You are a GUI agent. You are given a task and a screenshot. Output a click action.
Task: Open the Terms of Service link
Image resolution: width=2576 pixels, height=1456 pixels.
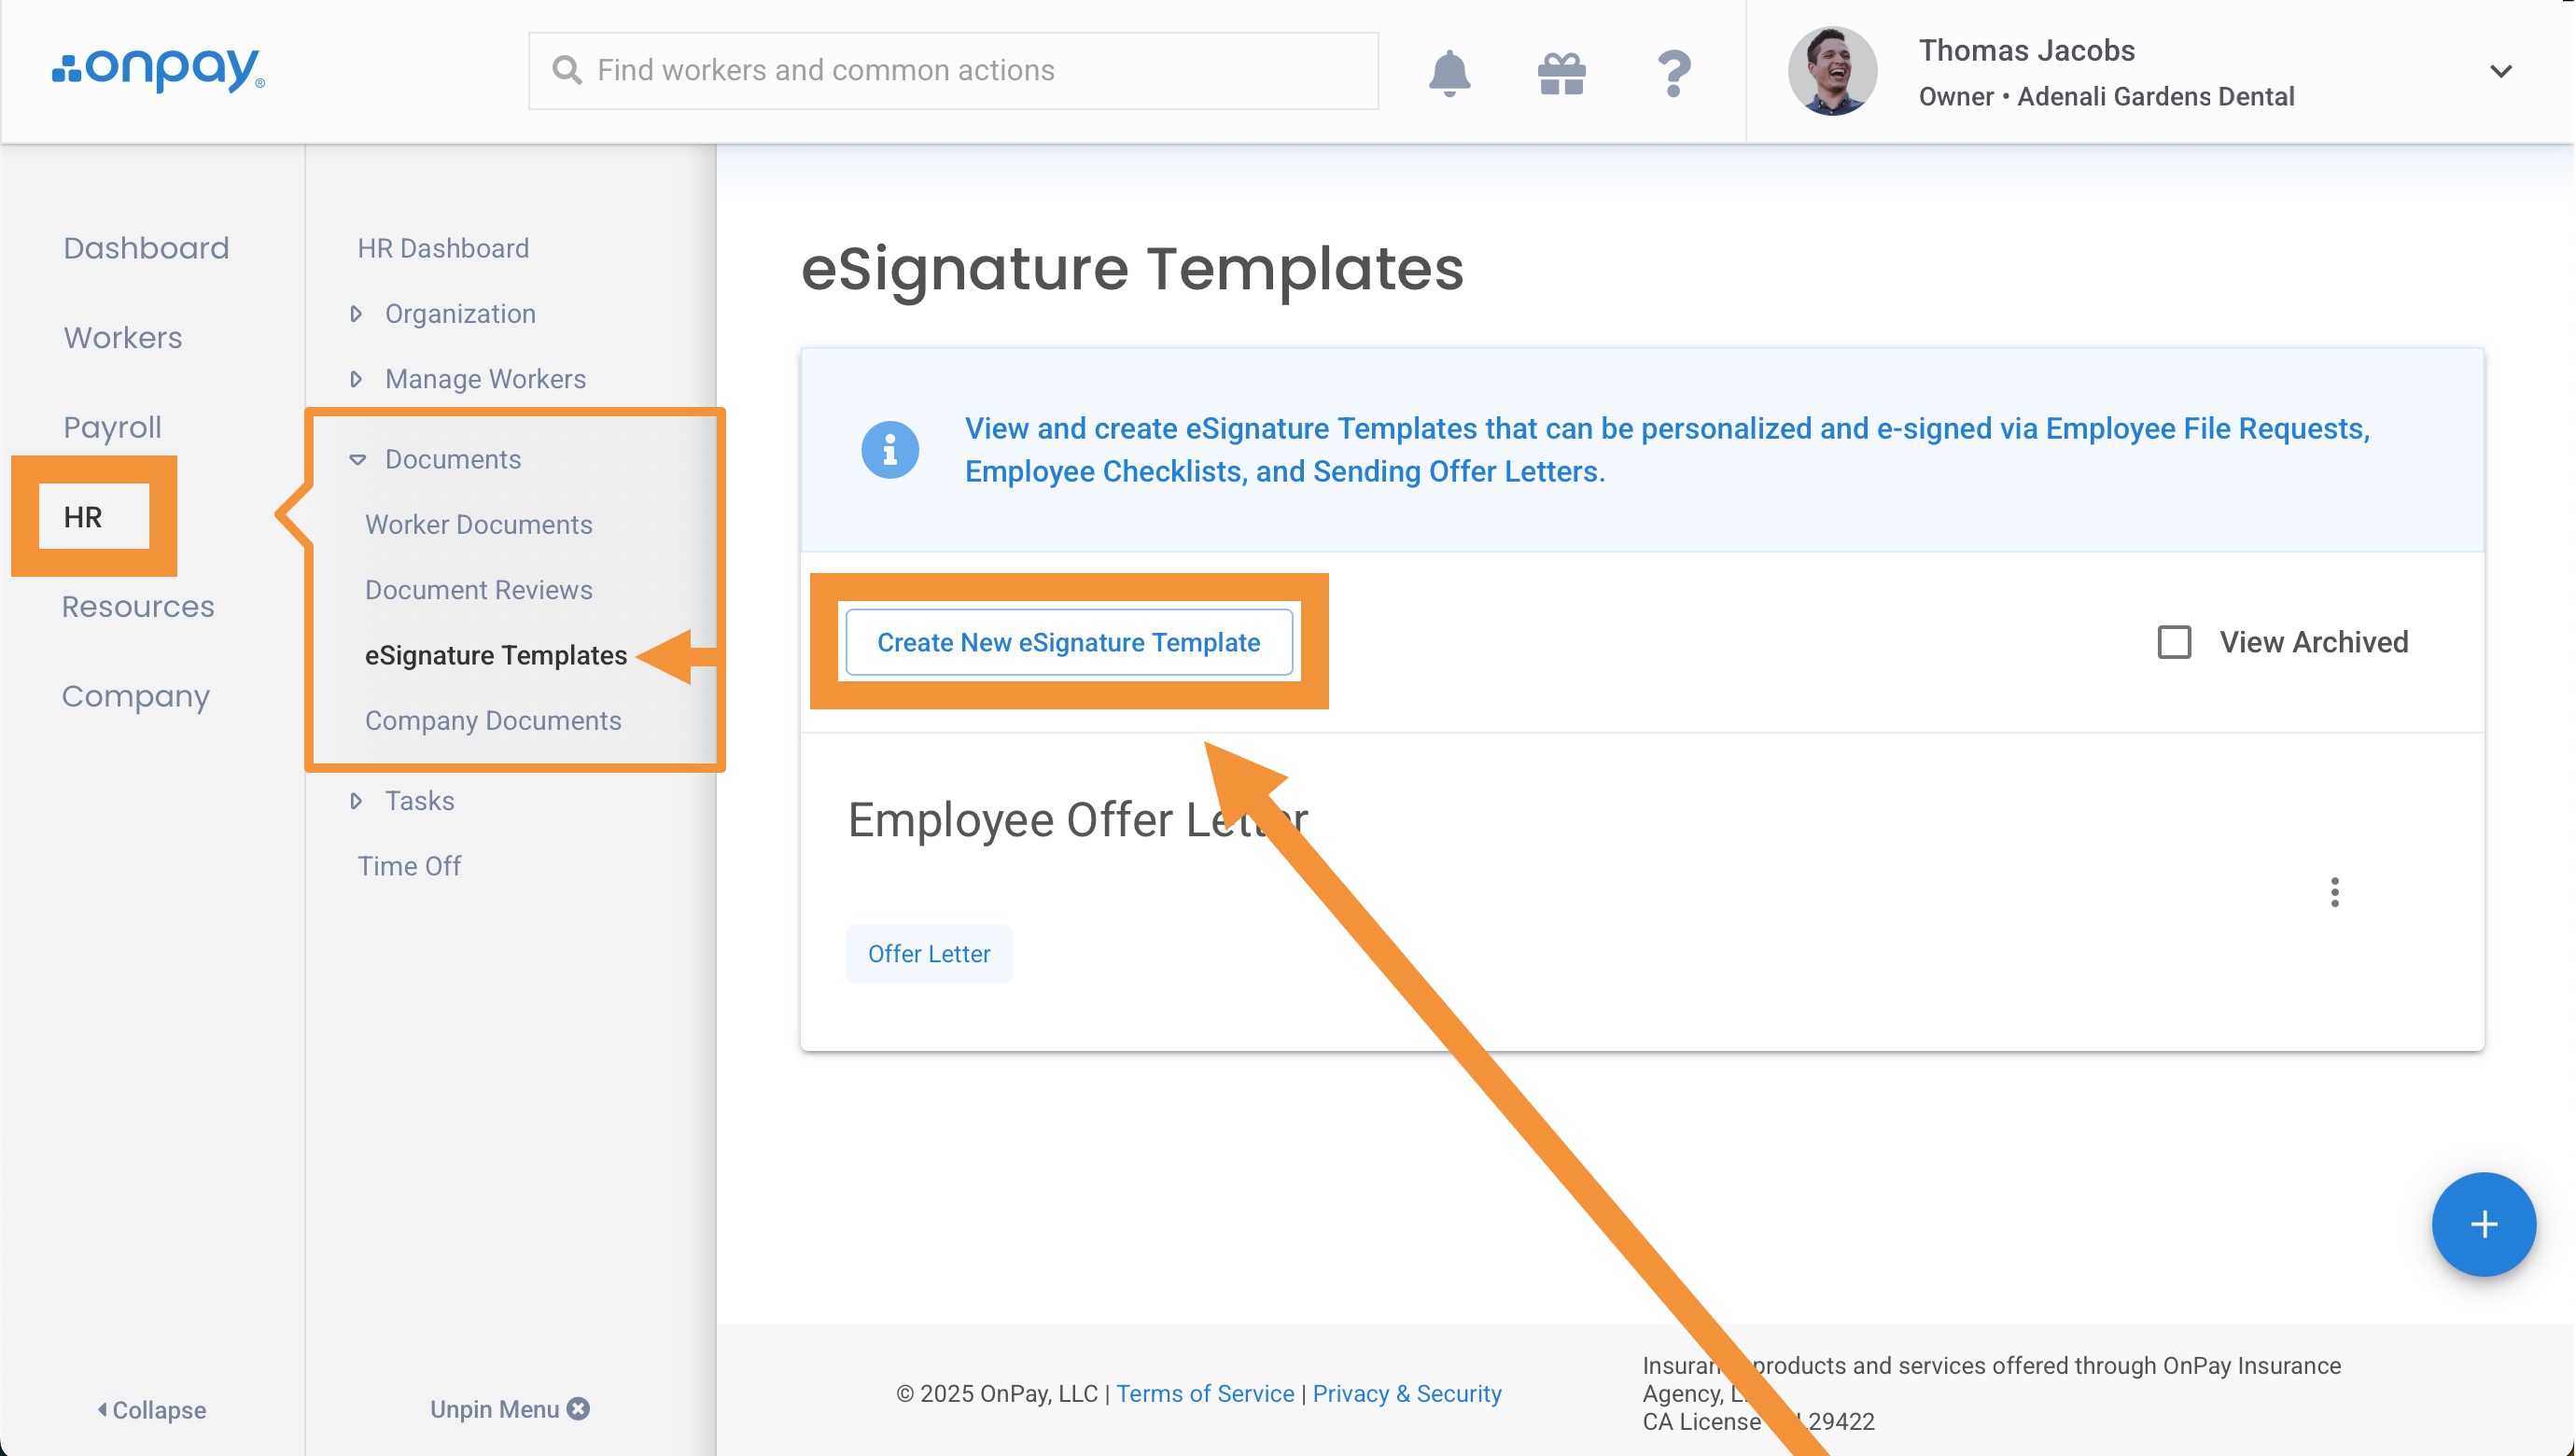(1204, 1393)
